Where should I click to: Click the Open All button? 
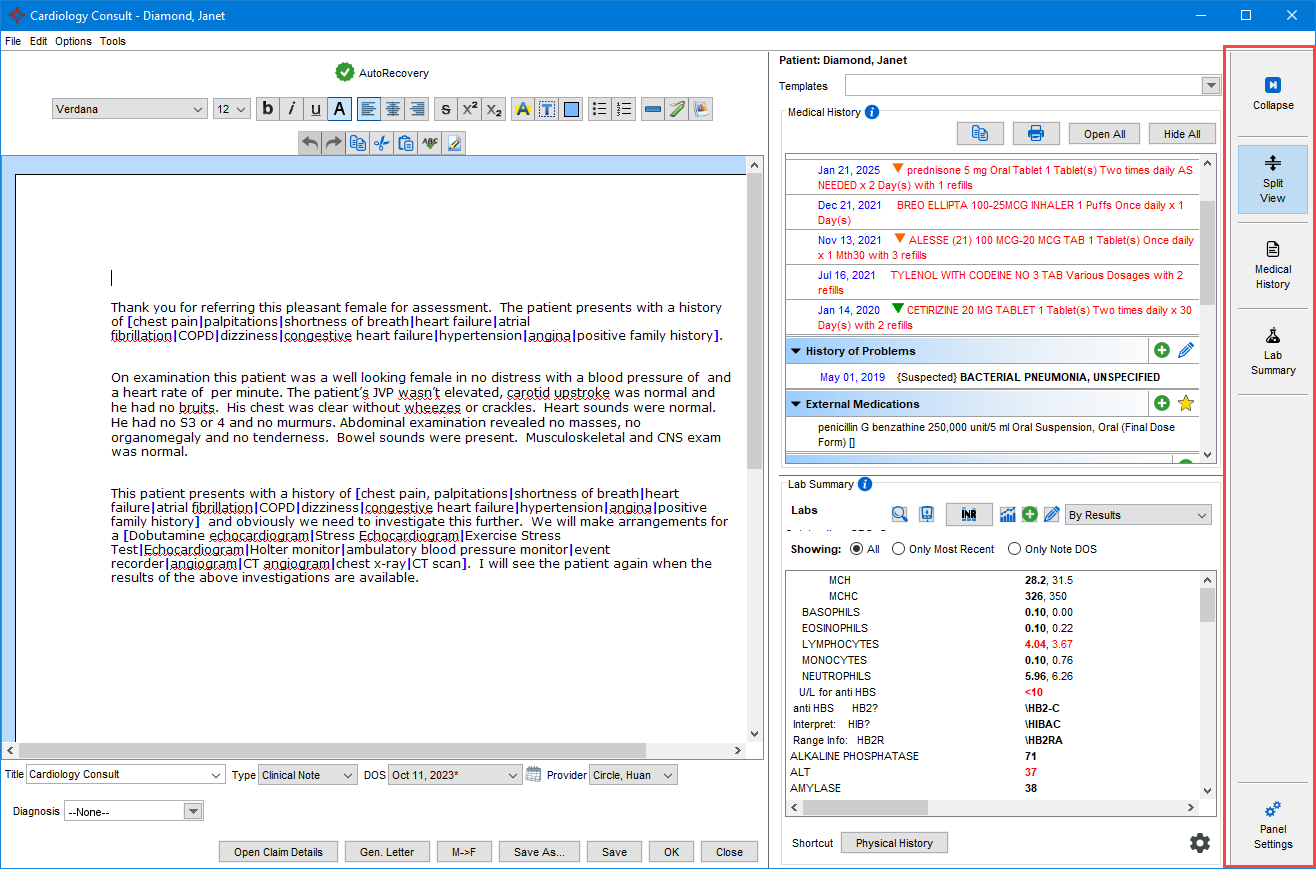click(1104, 133)
